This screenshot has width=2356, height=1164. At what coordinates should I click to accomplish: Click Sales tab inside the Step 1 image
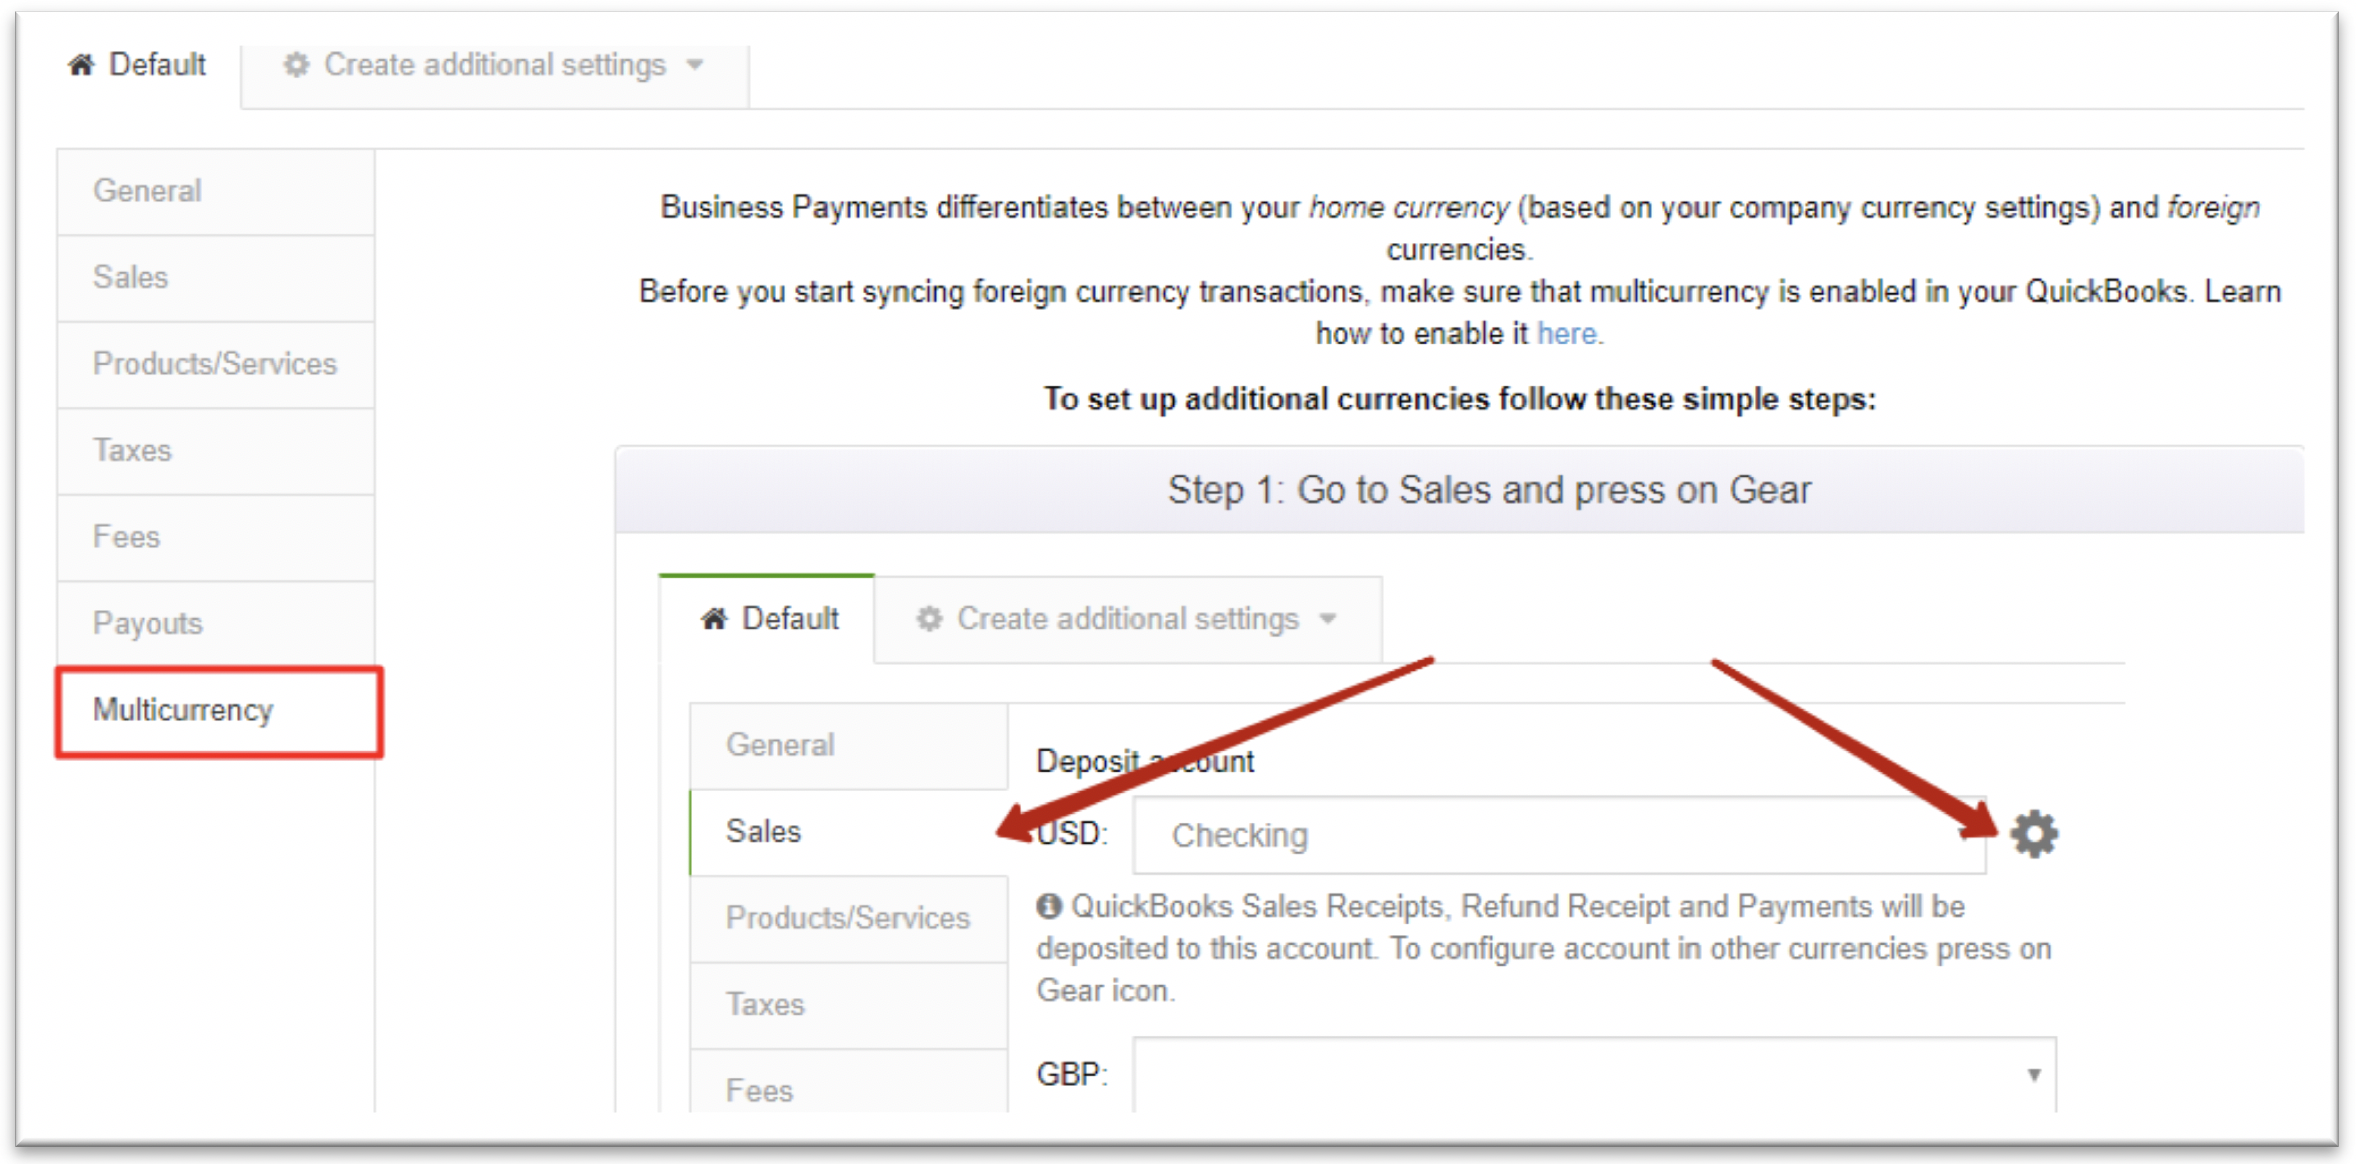[849, 832]
